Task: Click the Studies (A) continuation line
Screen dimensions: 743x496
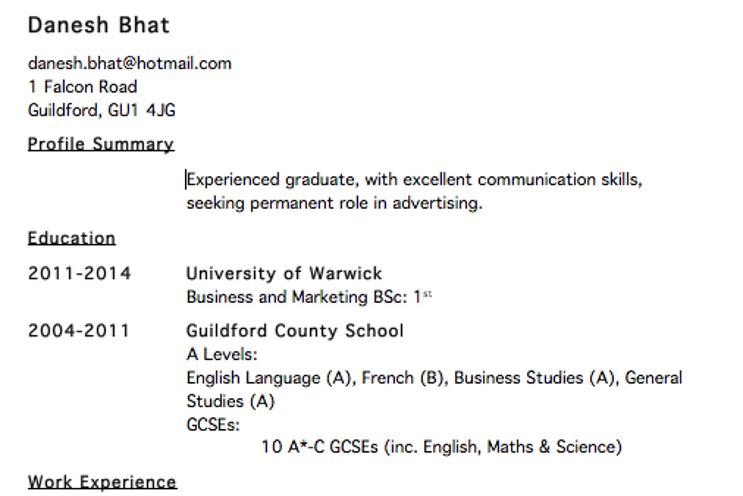Action: tap(230, 401)
